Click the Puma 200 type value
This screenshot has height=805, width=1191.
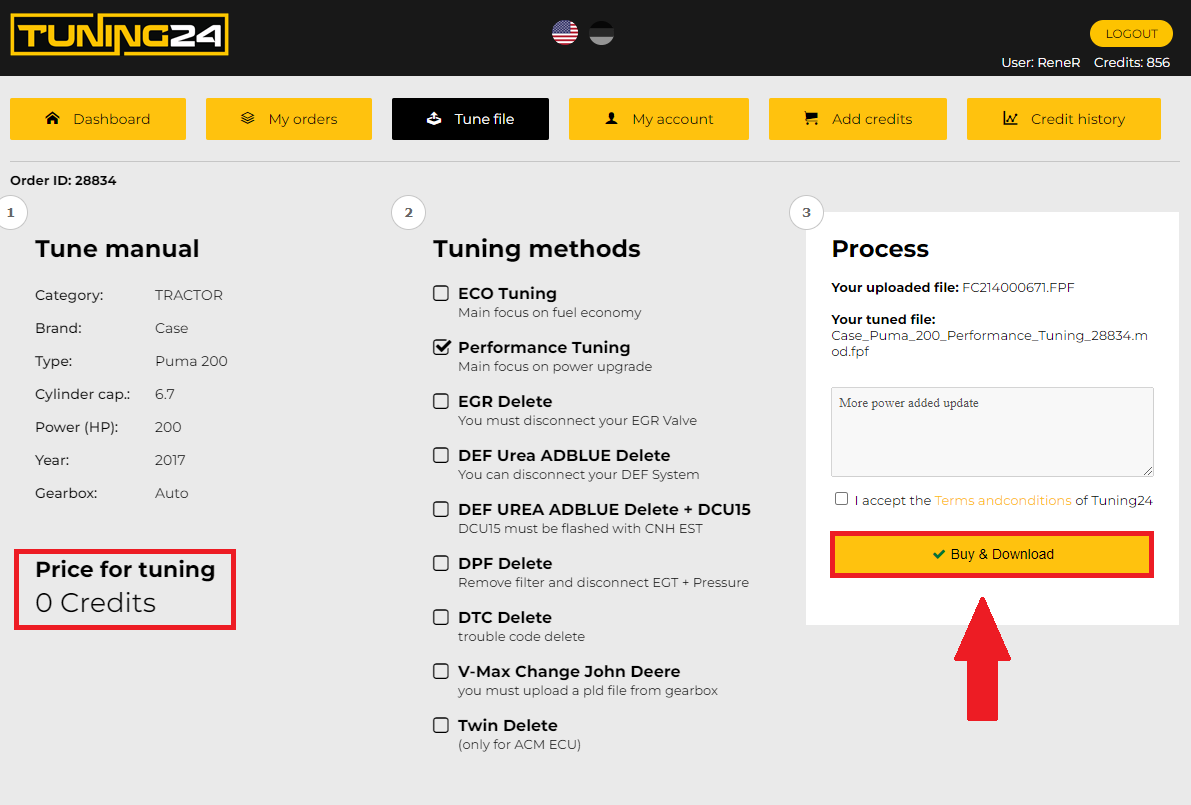pyautogui.click(x=191, y=361)
